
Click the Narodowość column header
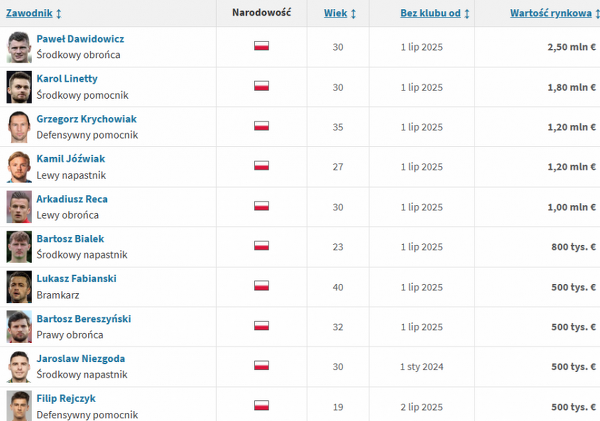[261, 13]
